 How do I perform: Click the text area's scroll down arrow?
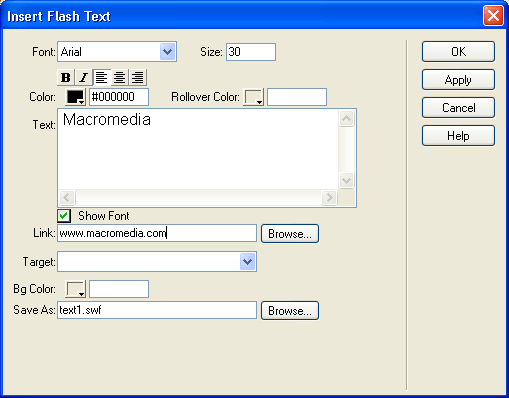click(347, 180)
